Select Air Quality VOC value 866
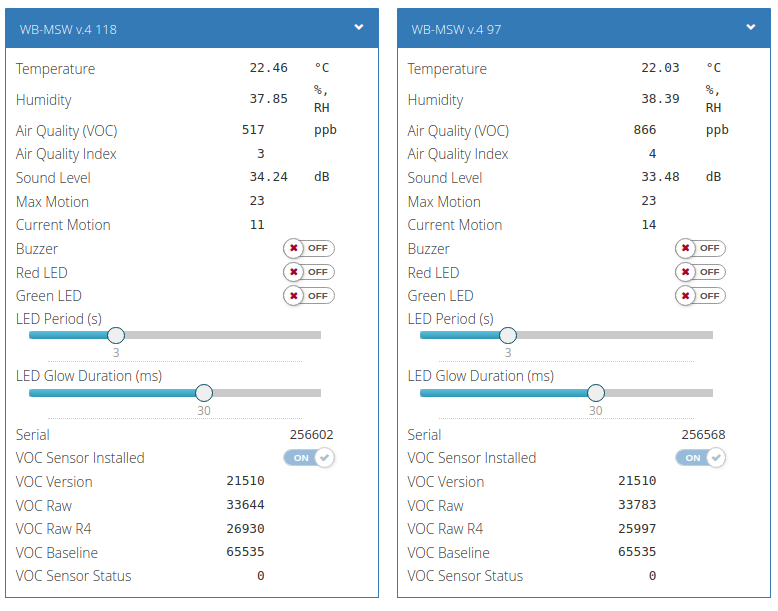The image size is (778, 611). click(x=645, y=130)
